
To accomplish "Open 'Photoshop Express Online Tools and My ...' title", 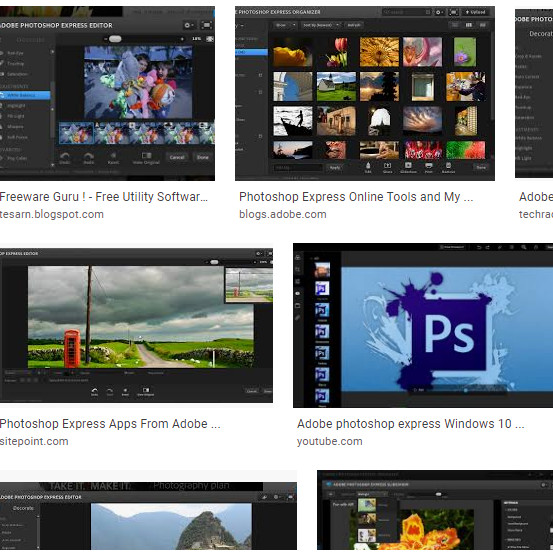I will tap(356, 197).
